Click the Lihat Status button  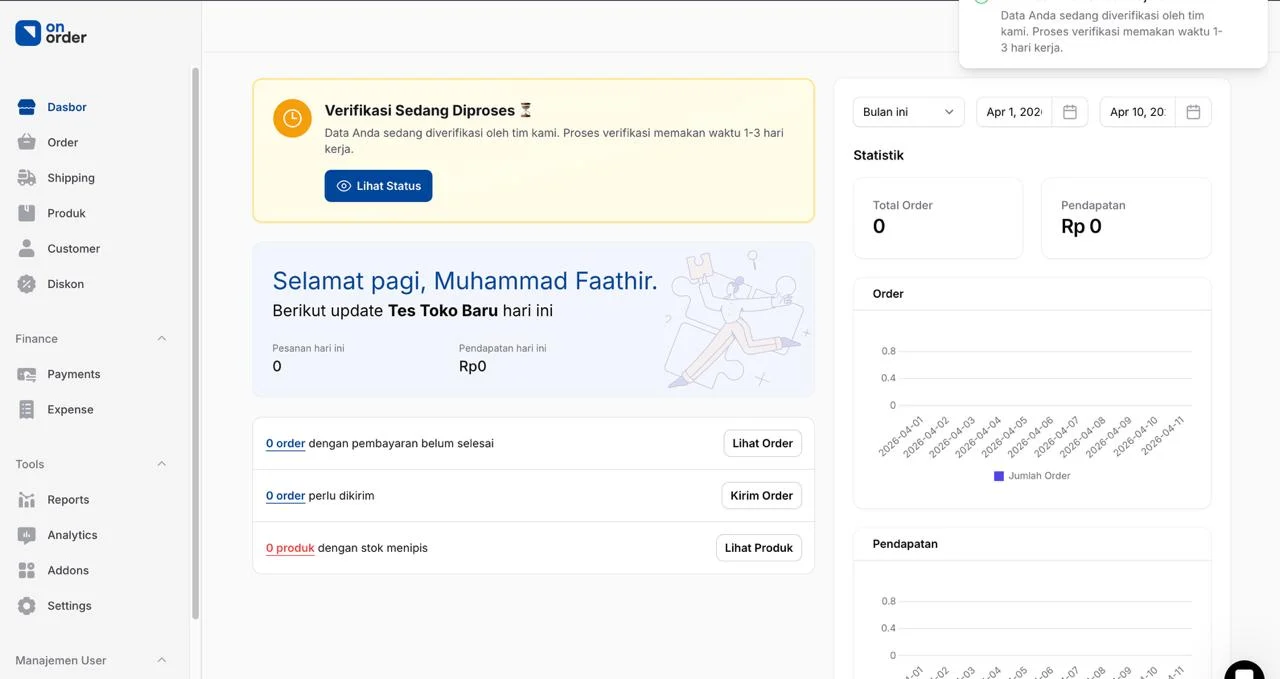pos(378,186)
